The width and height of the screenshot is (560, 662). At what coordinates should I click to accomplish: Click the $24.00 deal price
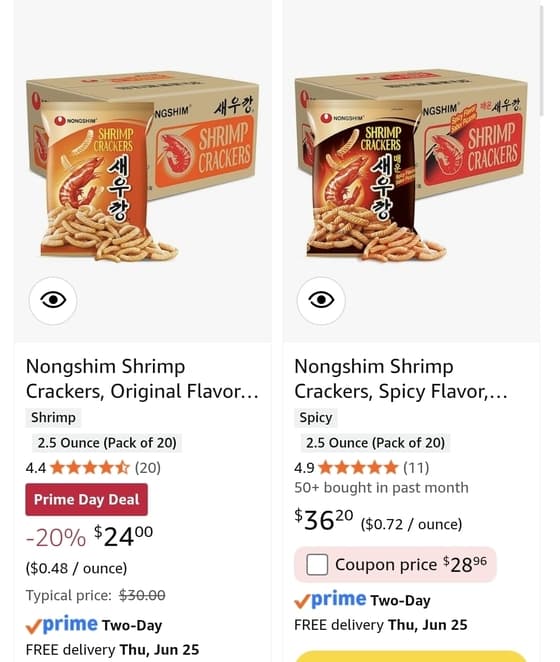click(x=123, y=536)
